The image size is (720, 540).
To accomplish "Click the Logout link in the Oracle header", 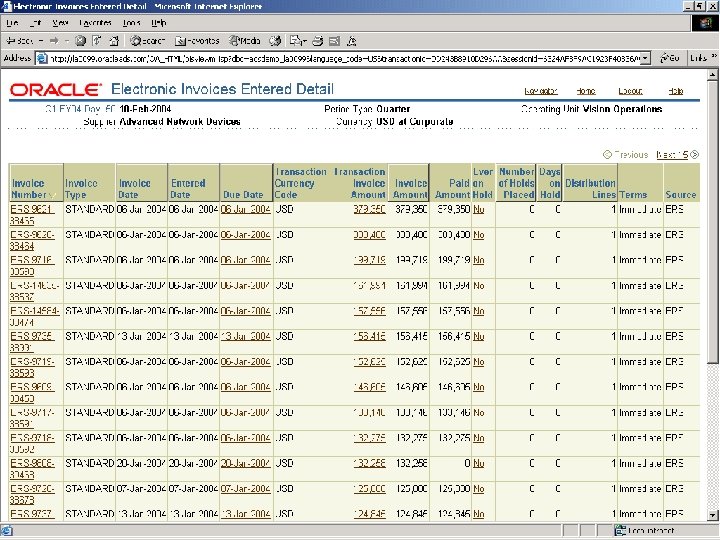I will [x=630, y=91].
